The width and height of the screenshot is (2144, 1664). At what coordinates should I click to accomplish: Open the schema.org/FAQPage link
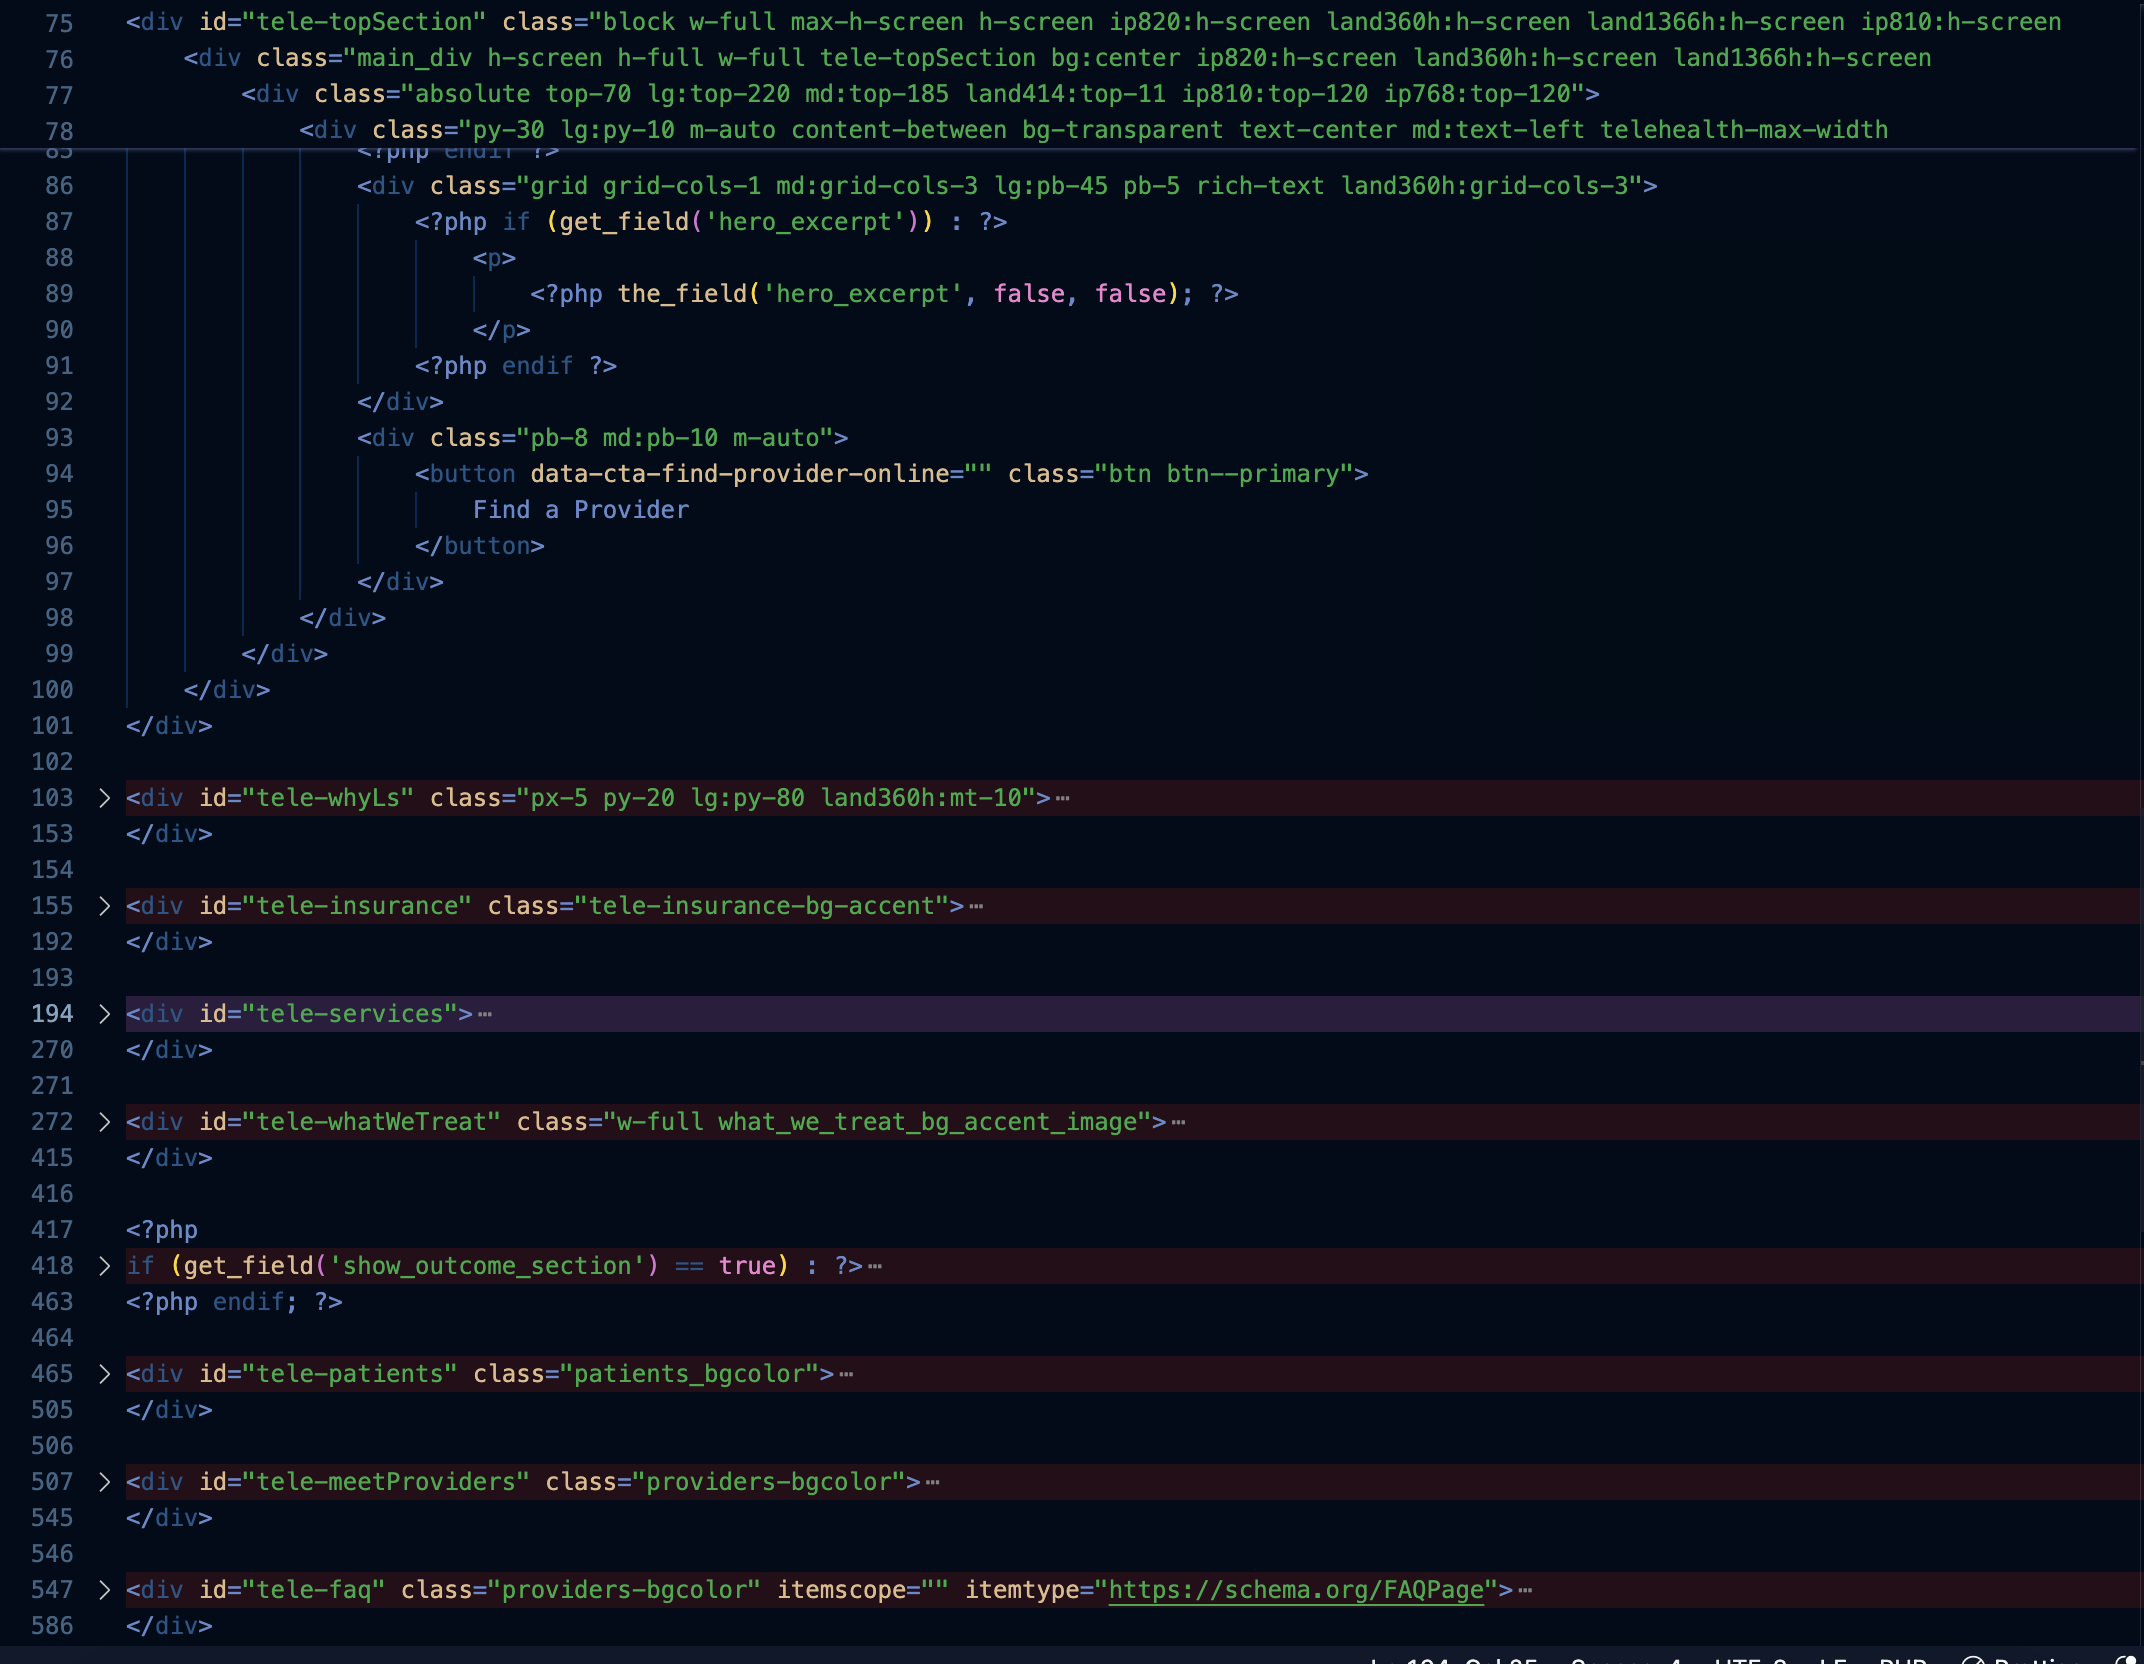click(x=1295, y=1590)
